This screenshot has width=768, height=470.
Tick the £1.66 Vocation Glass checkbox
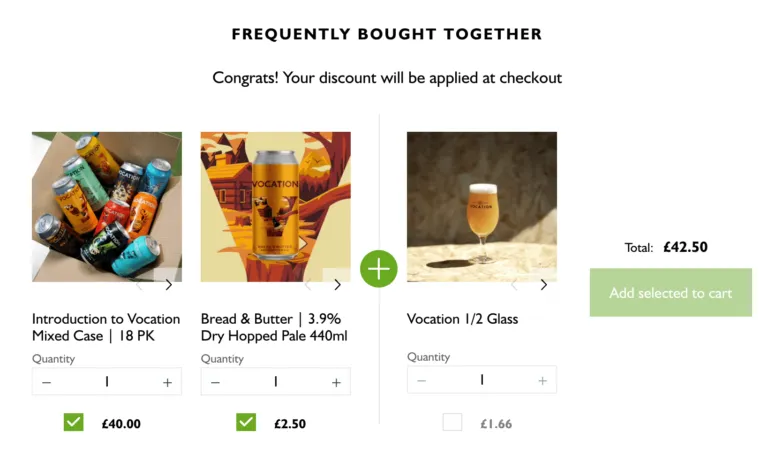[x=452, y=422]
